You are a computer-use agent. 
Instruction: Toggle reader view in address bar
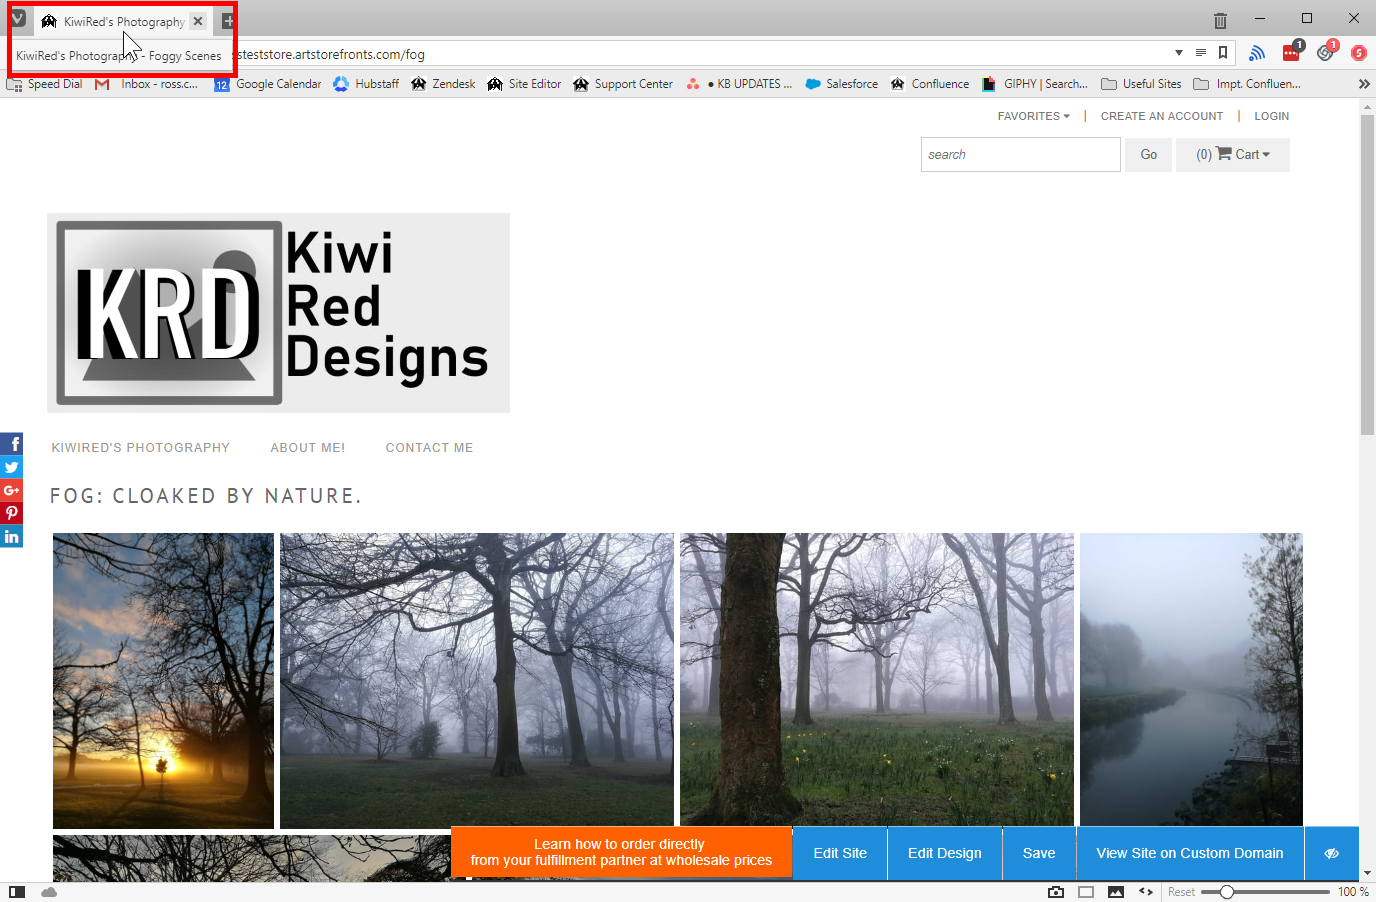1201,53
